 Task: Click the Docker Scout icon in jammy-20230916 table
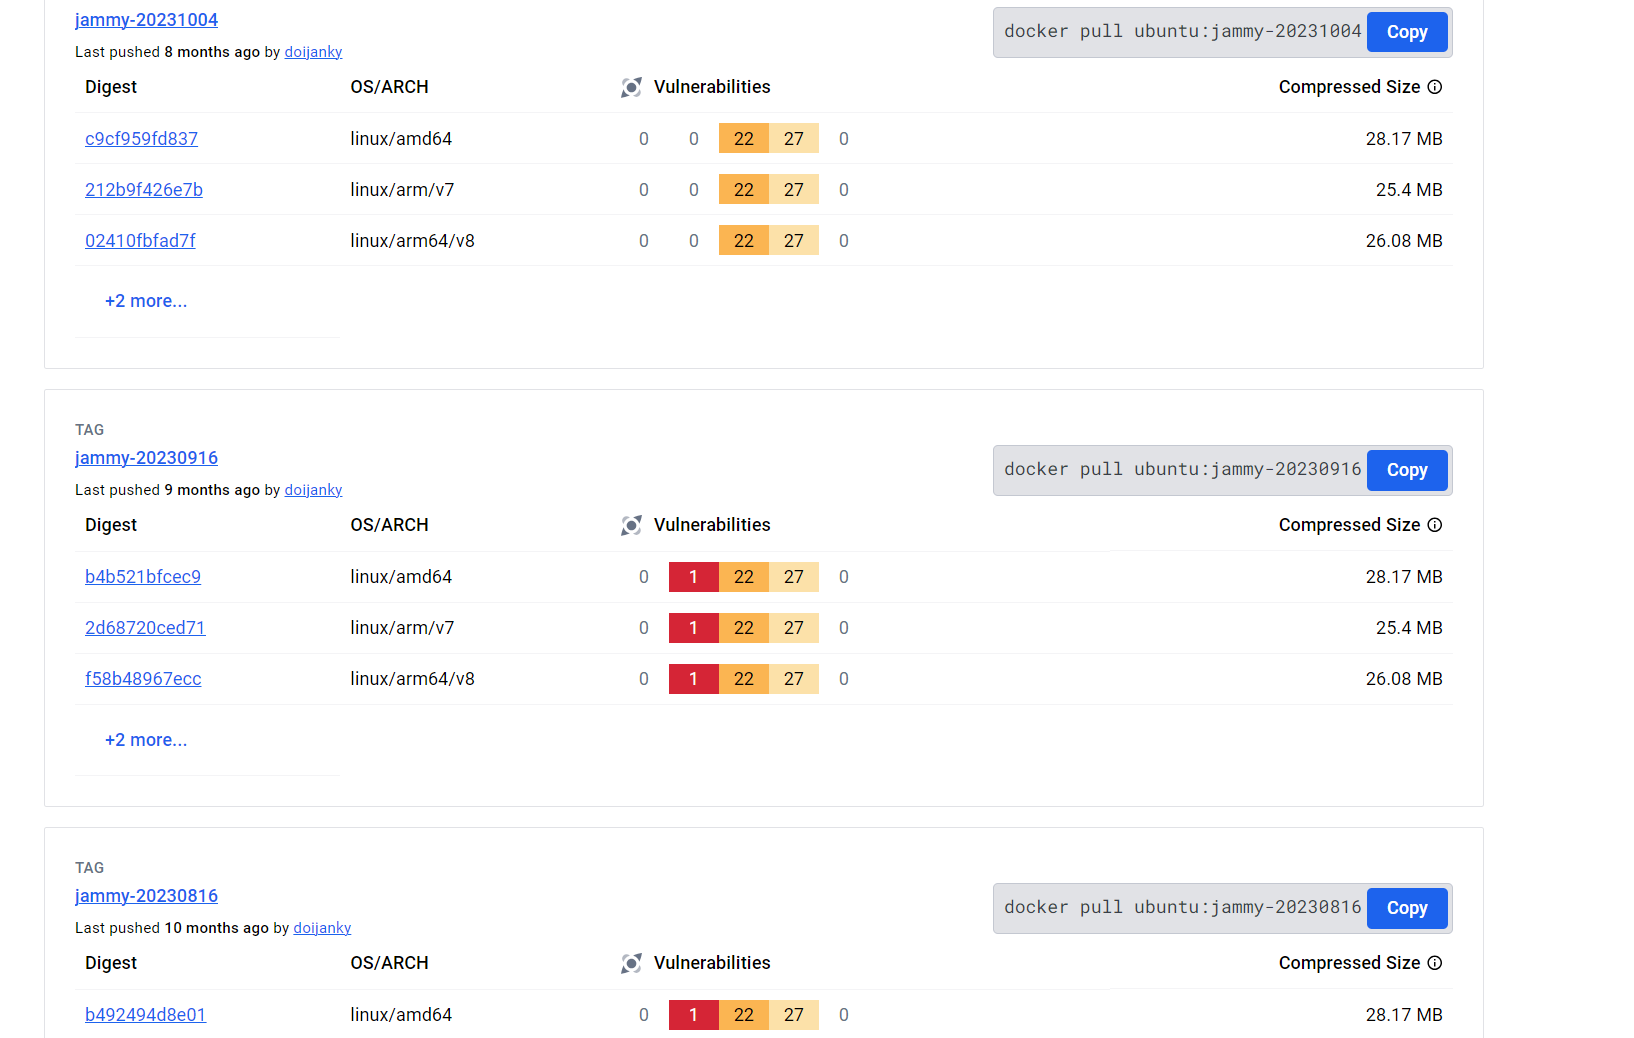[x=631, y=525]
